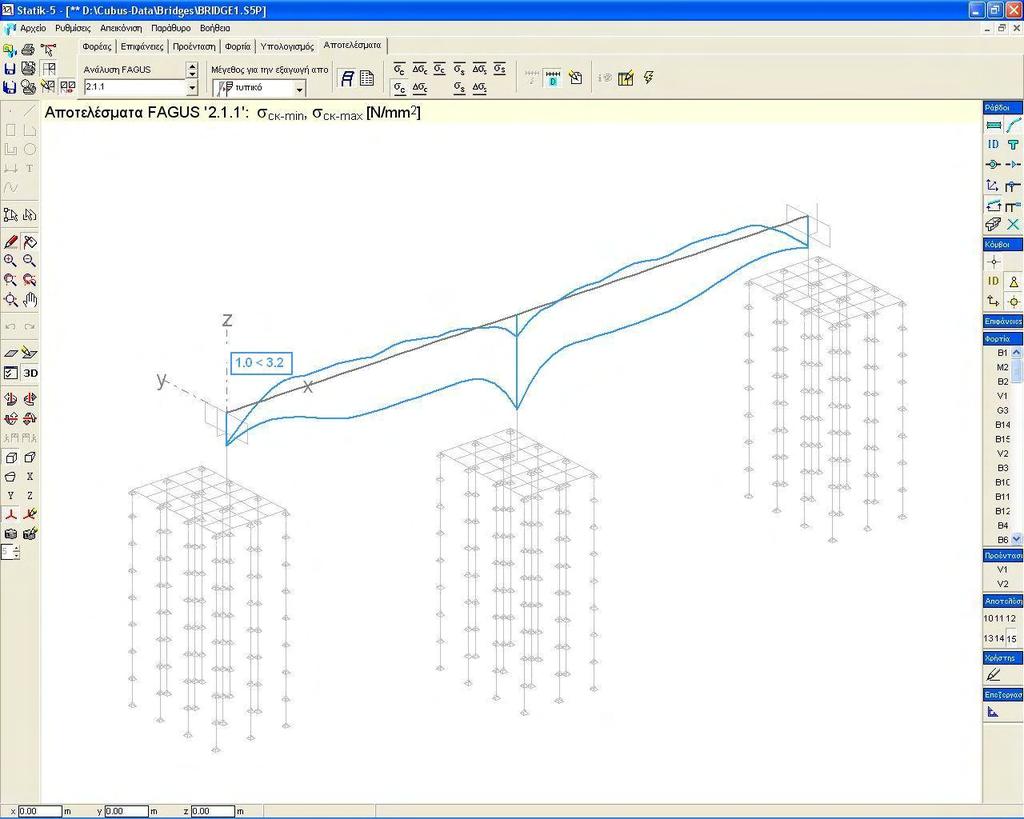Click the top-row σs steel stress icon
Screen dimensions: 1024x819
(x=460, y=69)
